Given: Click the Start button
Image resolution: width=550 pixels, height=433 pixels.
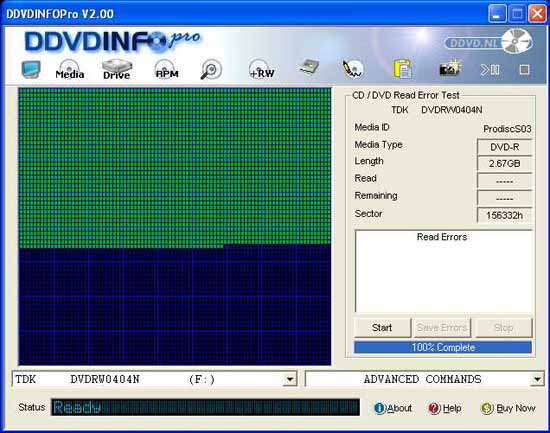Looking at the screenshot, I should (x=382, y=327).
